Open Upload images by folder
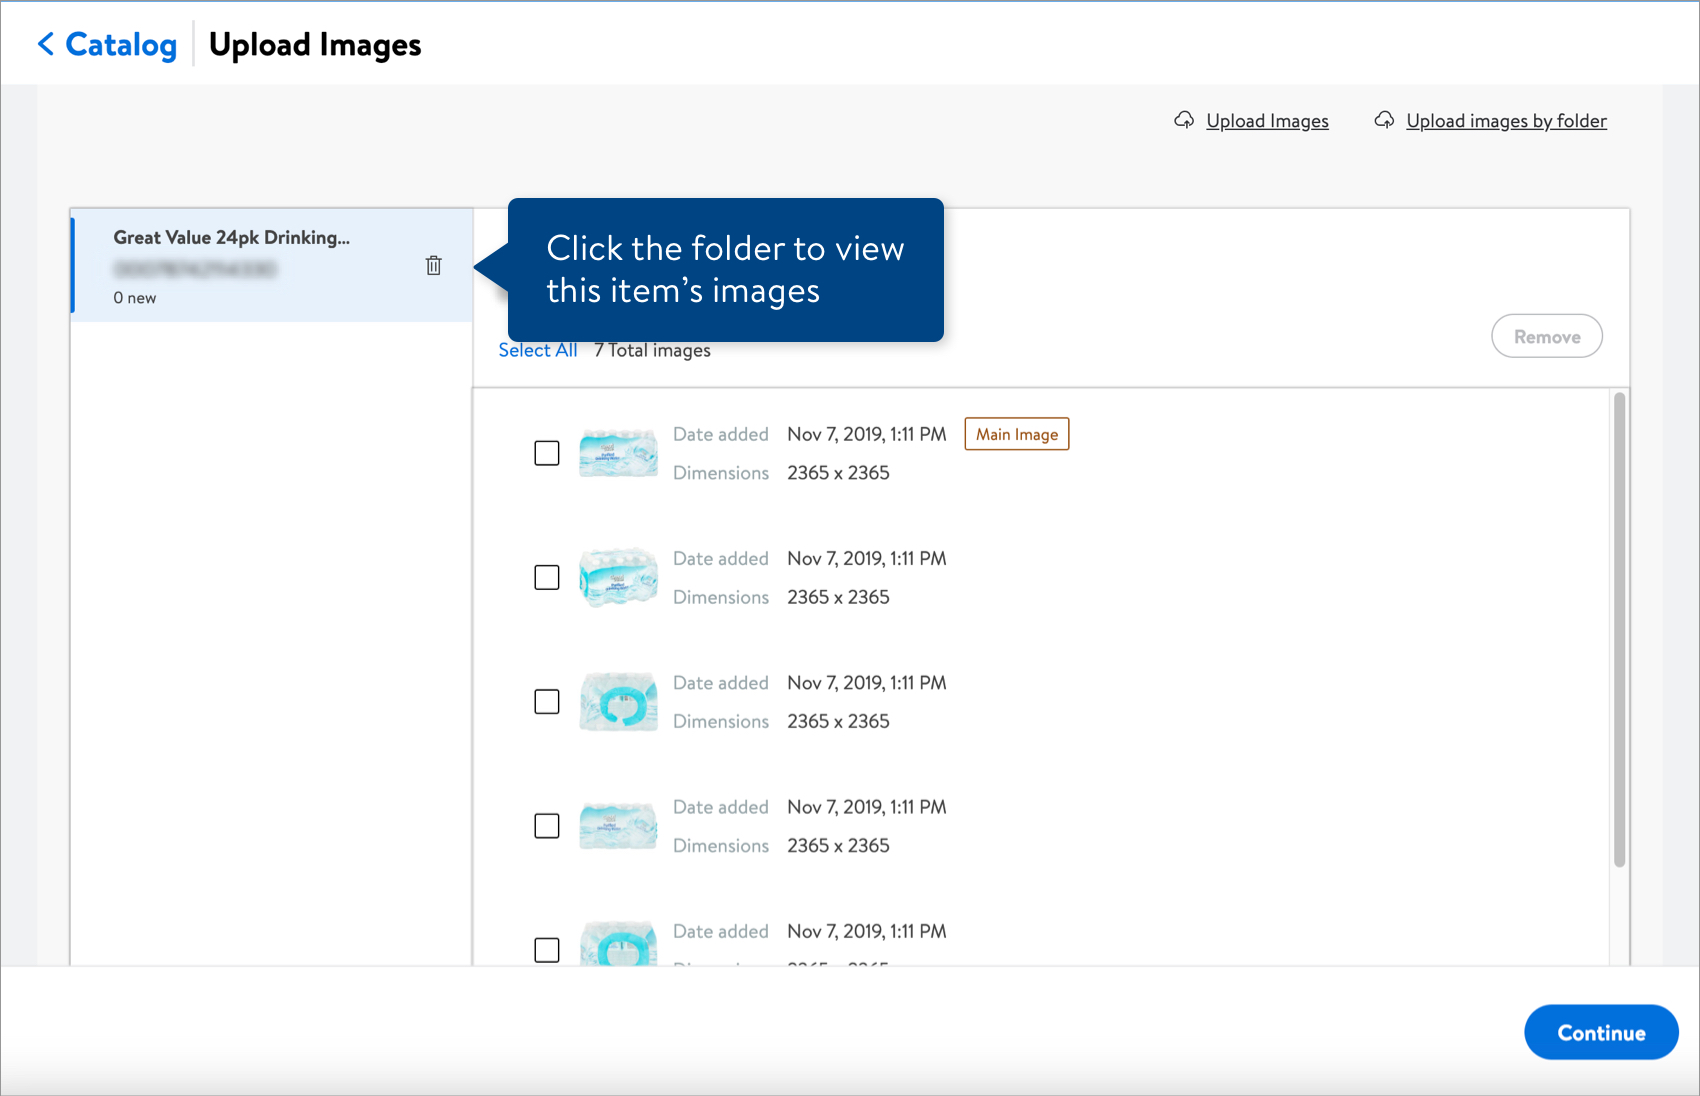 (x=1506, y=120)
